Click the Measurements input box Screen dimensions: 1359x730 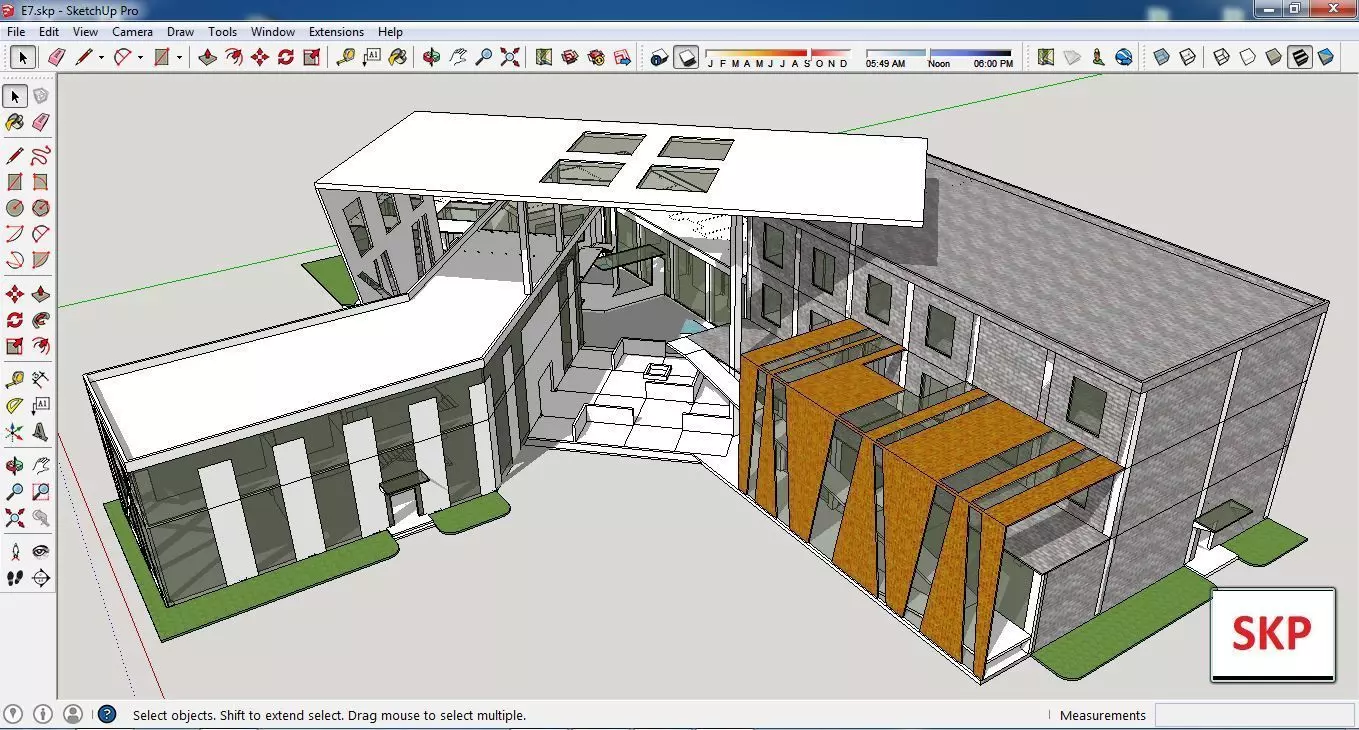coord(1255,715)
